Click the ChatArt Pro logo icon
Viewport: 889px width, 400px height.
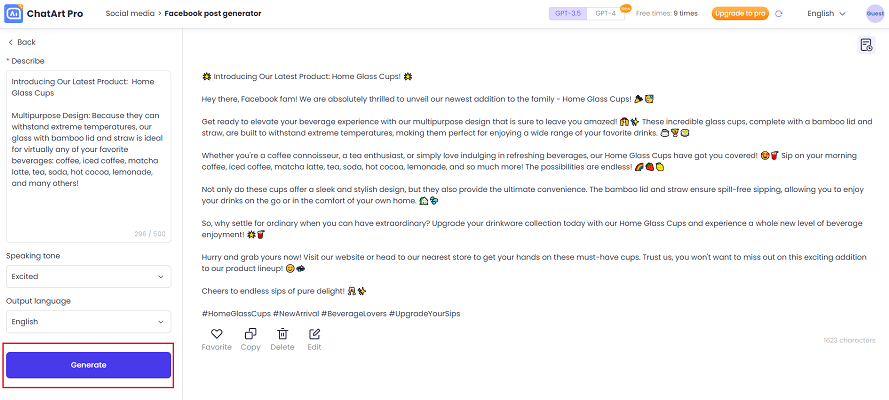[14, 14]
